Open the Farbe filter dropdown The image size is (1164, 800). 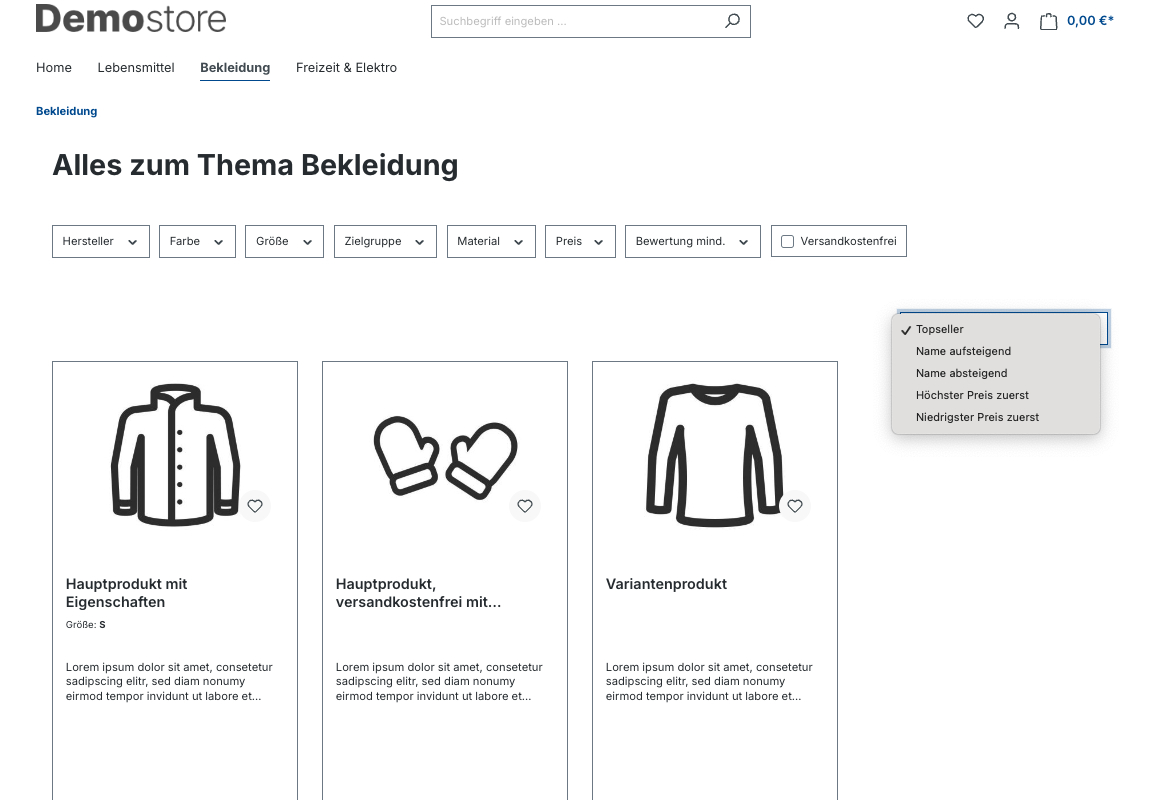(x=197, y=242)
